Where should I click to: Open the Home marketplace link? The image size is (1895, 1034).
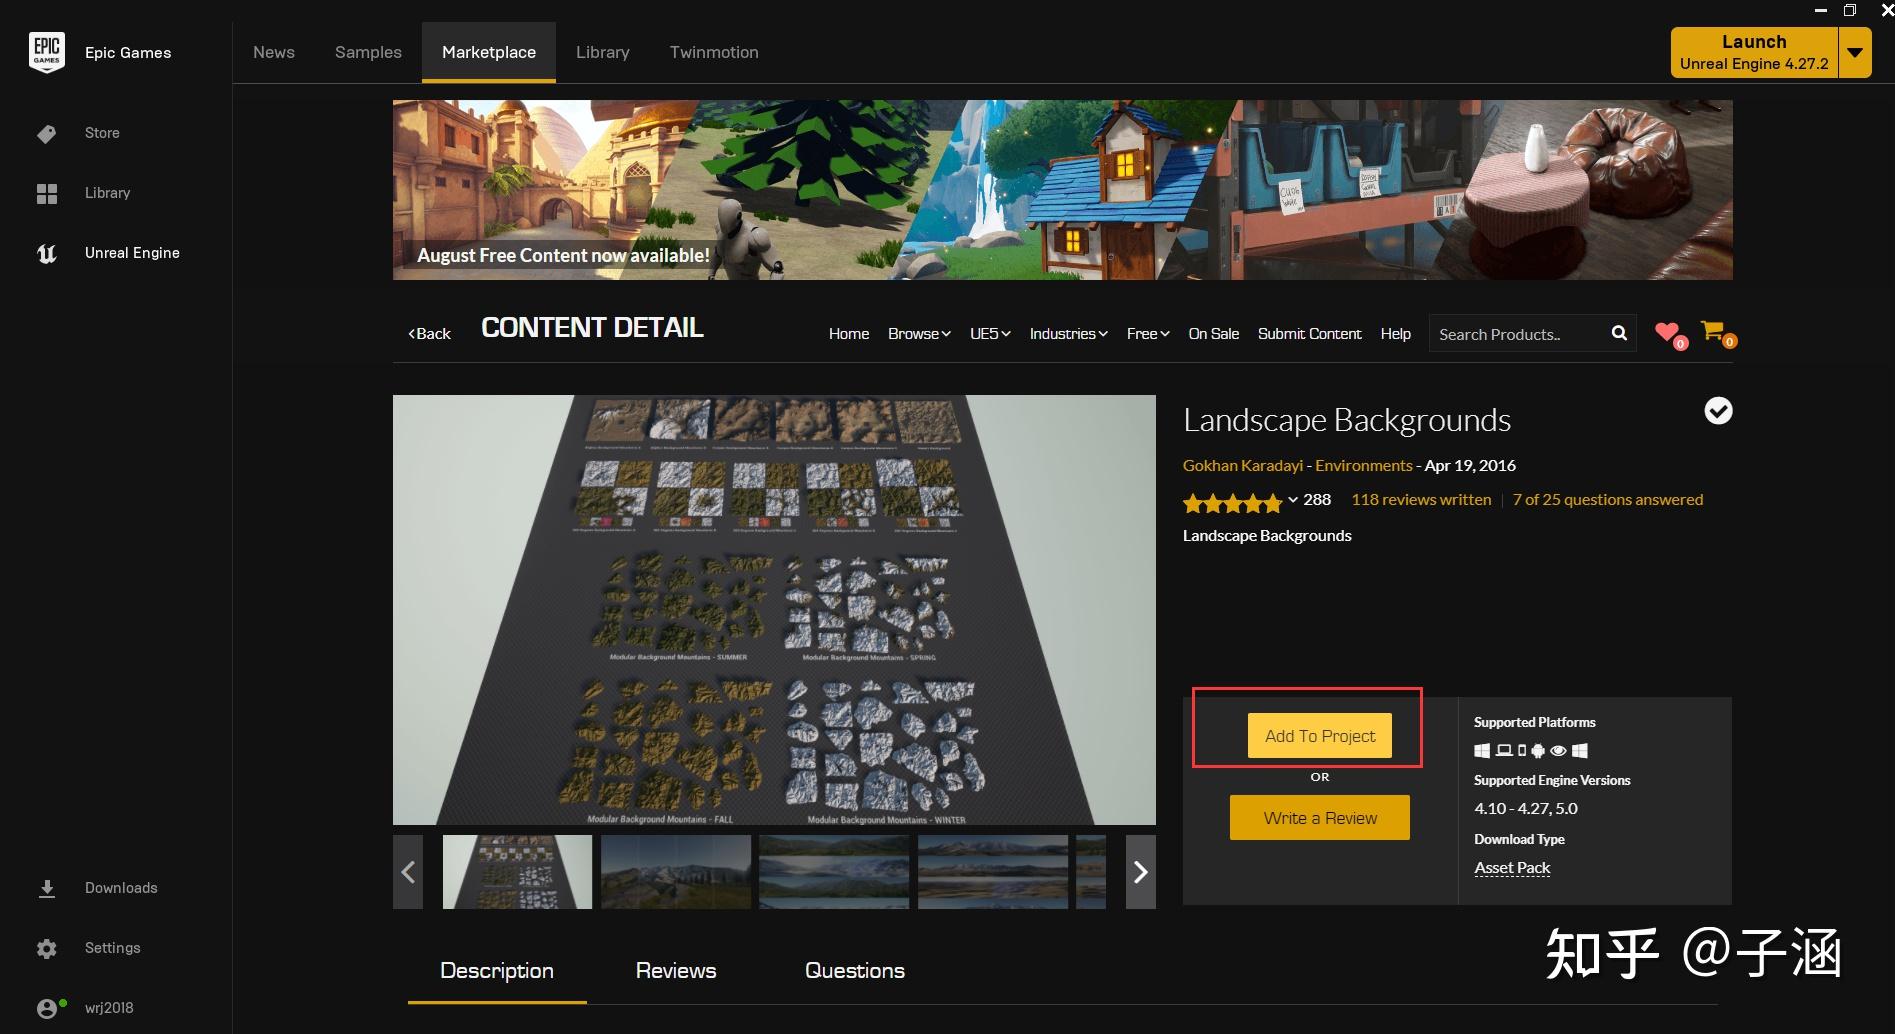(849, 334)
